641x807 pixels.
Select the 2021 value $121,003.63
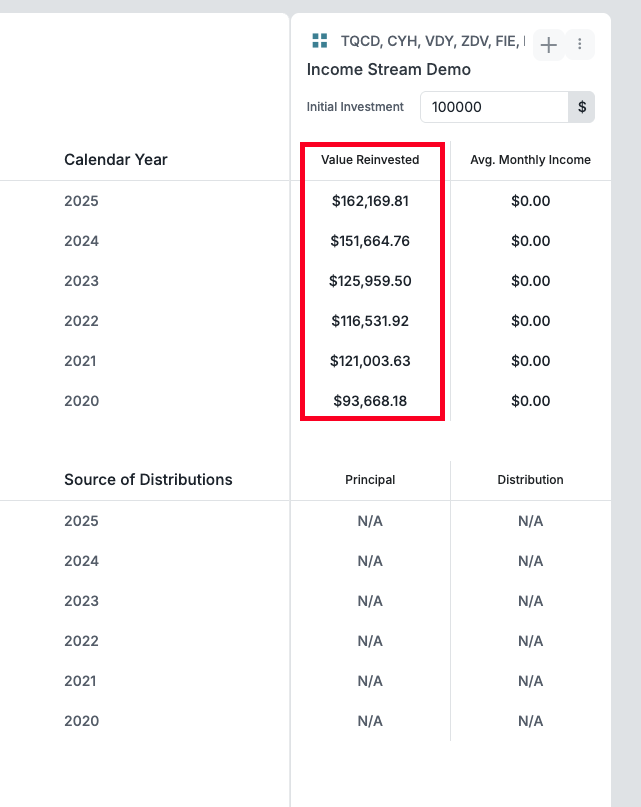coord(370,361)
